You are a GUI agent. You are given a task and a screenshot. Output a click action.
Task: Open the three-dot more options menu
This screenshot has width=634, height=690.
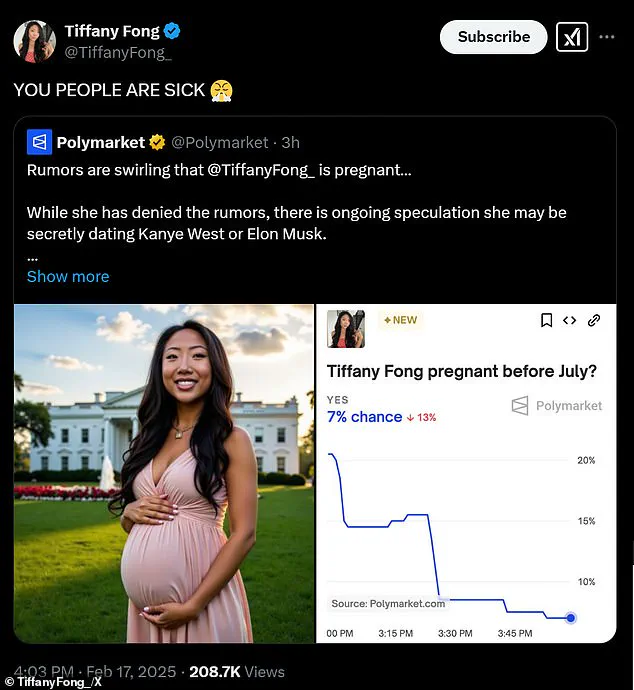(607, 37)
